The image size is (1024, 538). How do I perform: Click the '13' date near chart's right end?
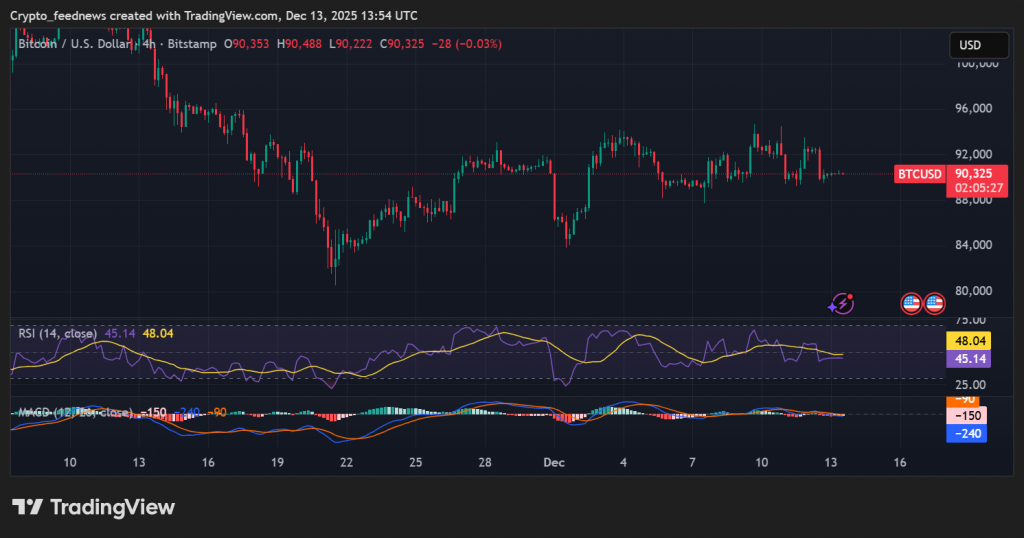tap(831, 463)
